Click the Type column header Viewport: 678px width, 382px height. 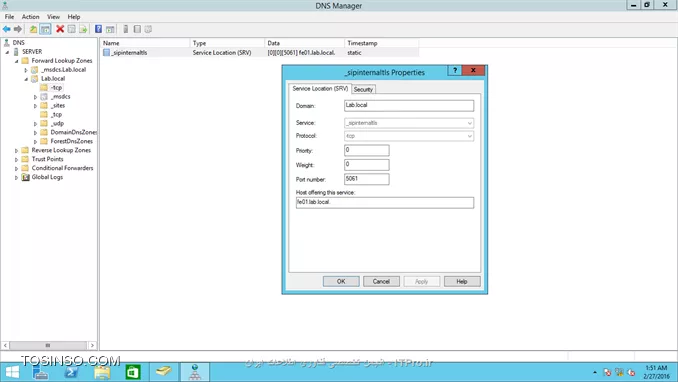tap(227, 43)
